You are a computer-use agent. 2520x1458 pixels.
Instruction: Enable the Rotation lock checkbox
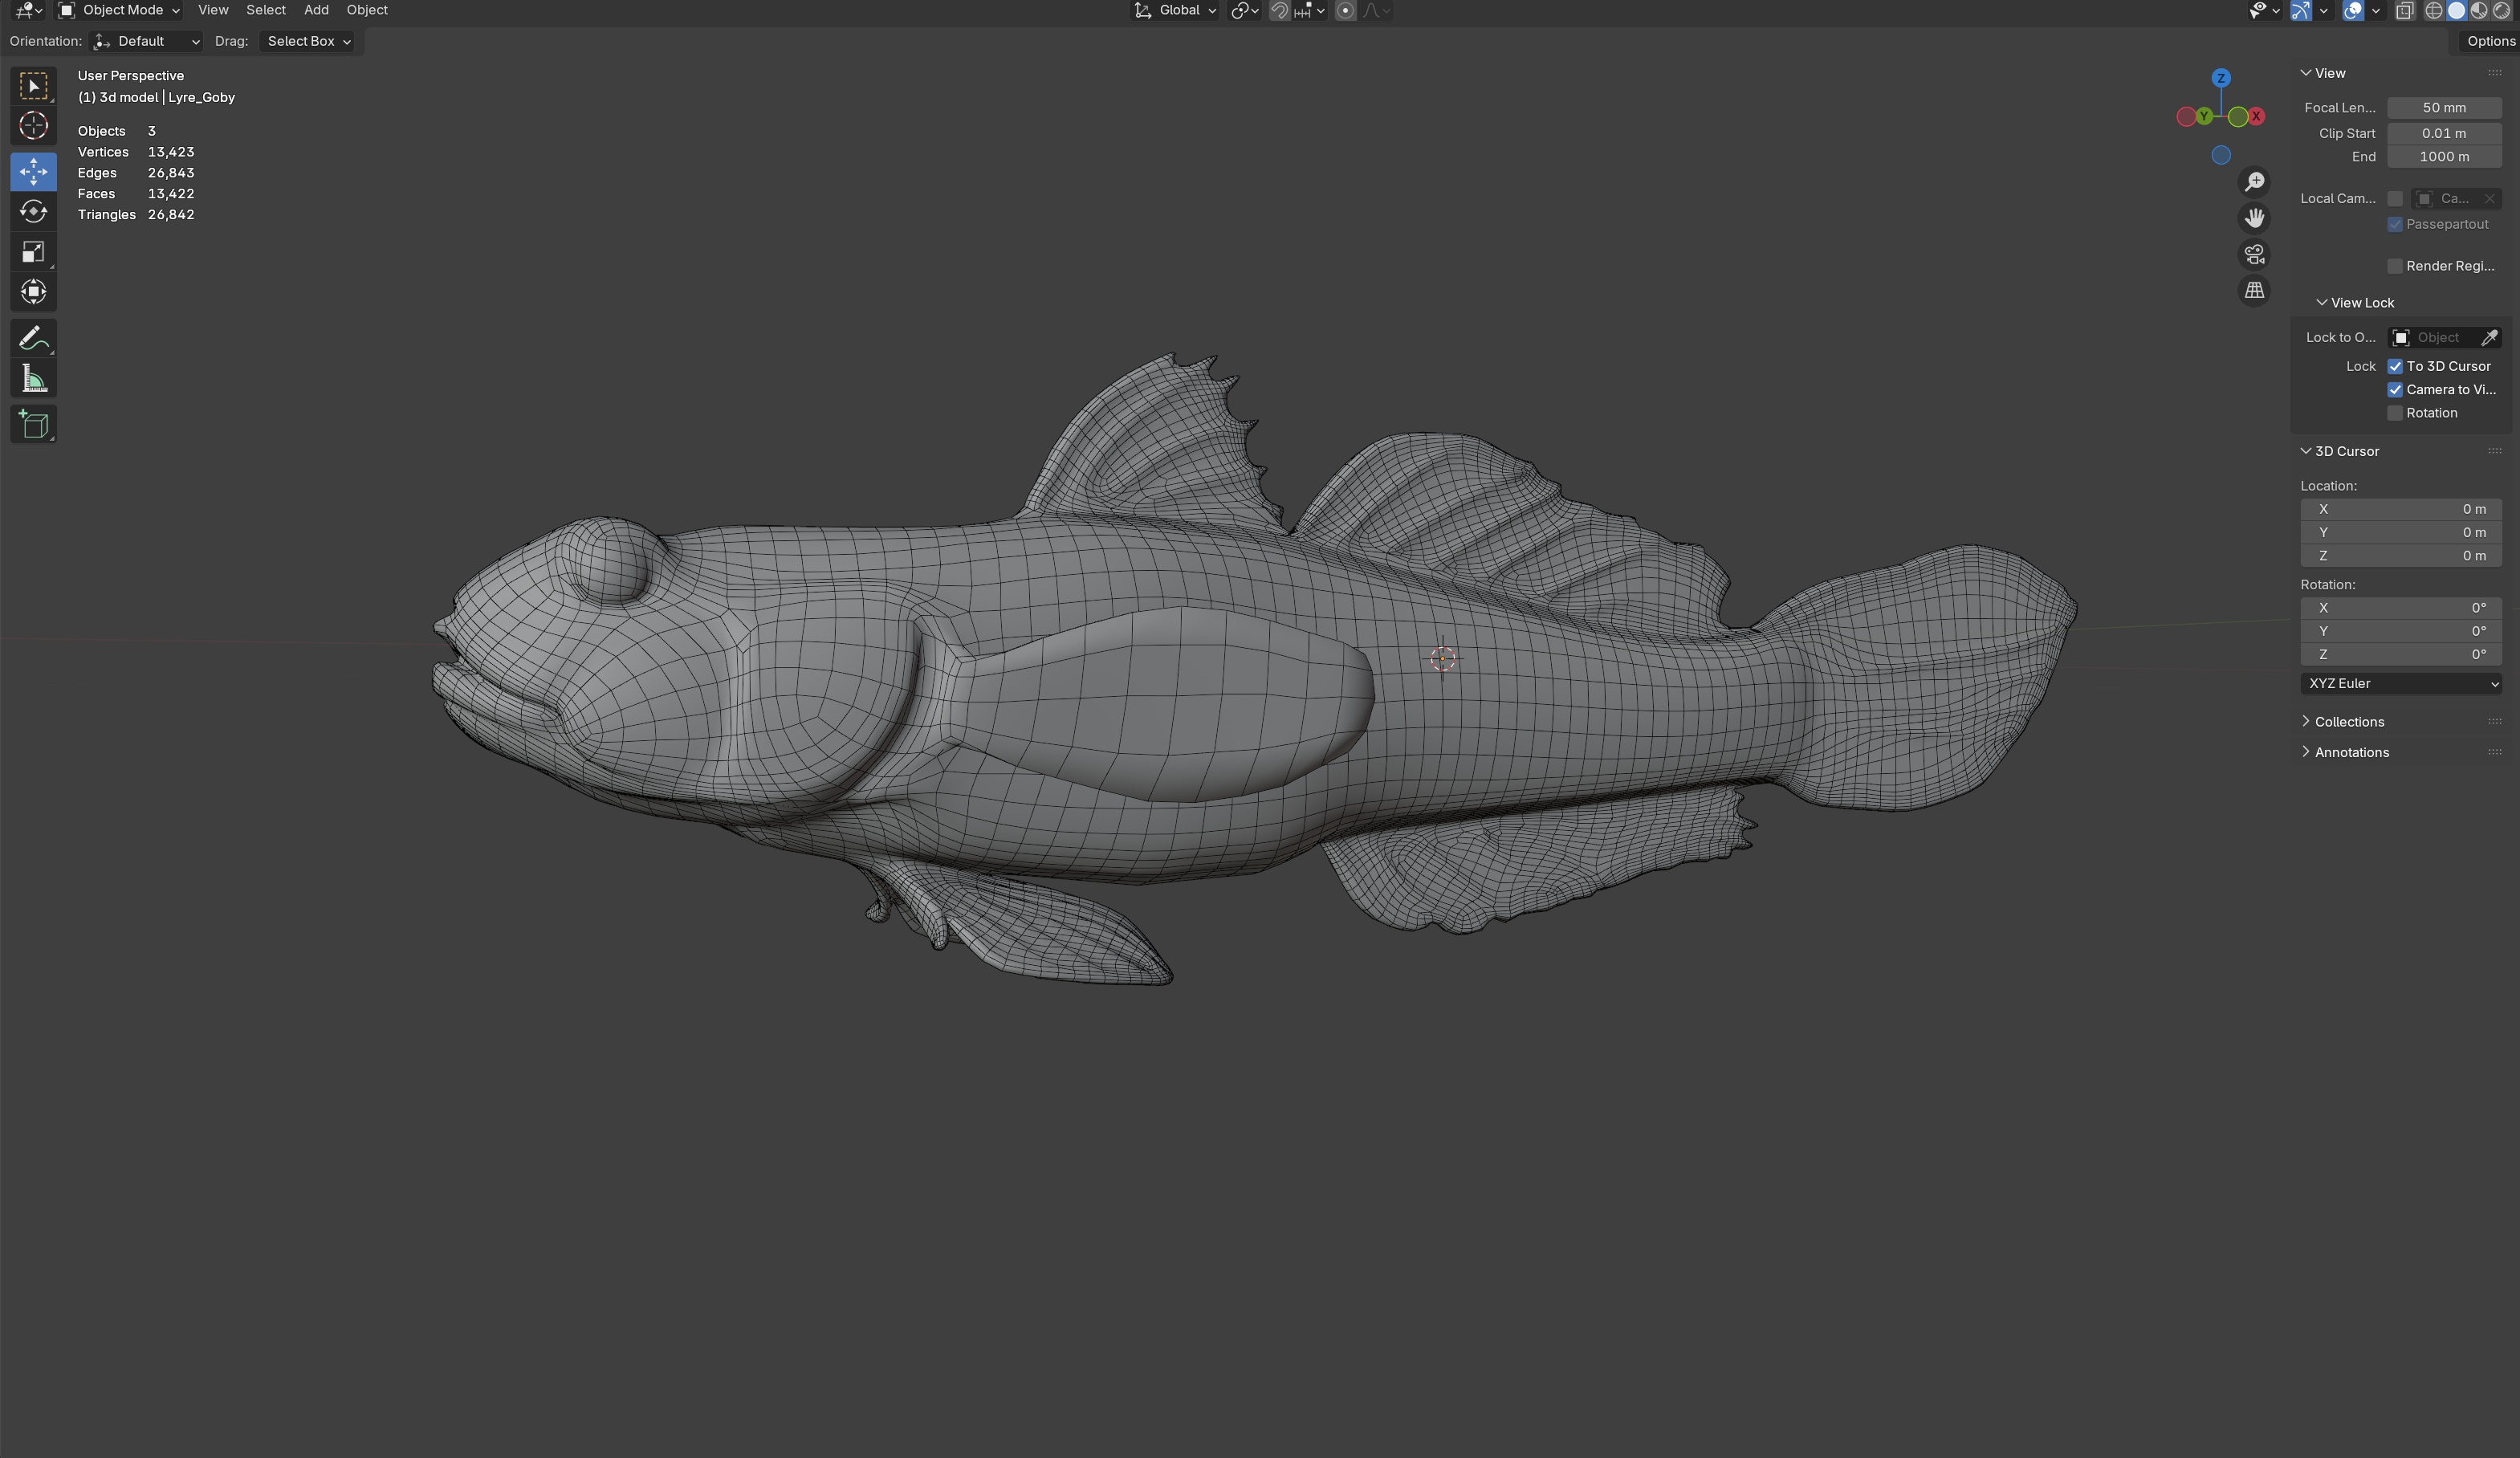coord(2395,413)
